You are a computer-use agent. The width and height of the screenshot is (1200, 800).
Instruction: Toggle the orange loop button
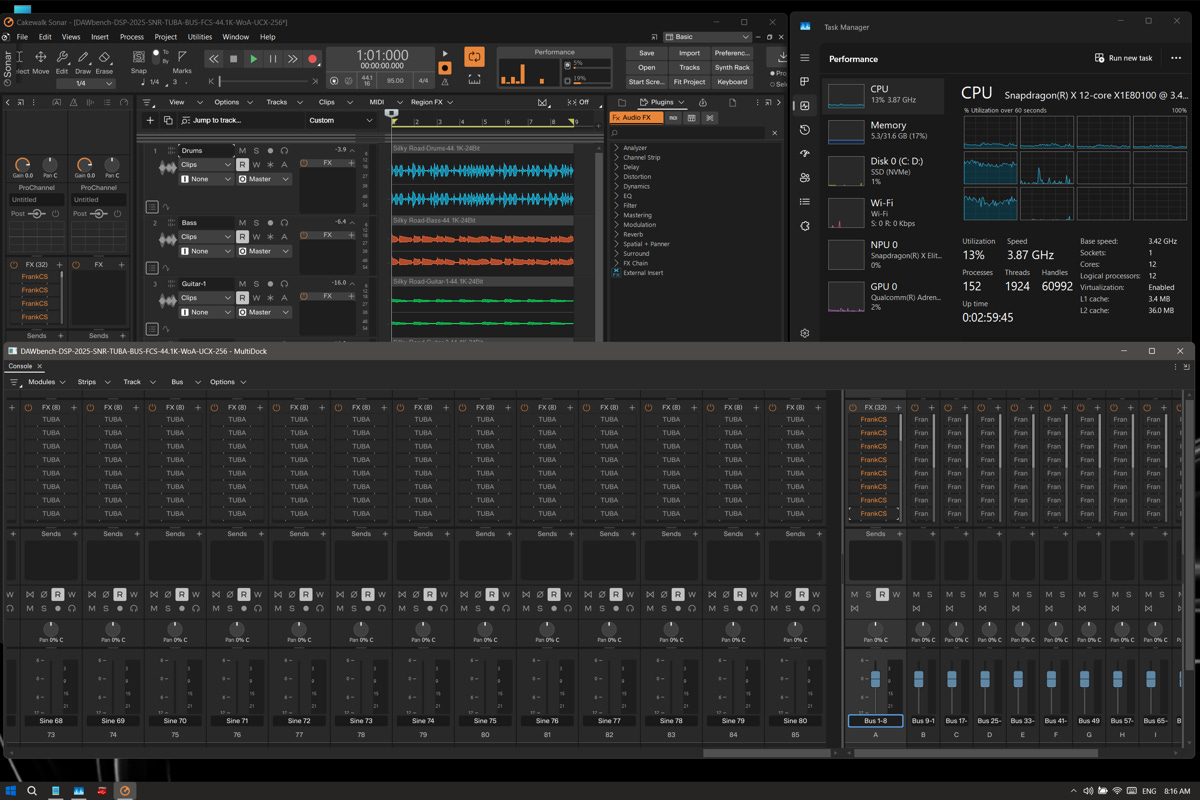(x=474, y=57)
